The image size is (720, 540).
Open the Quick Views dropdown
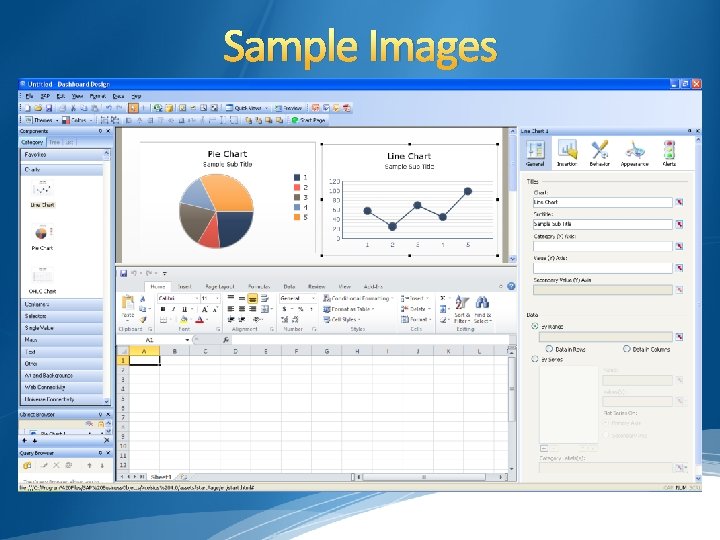coord(247,108)
